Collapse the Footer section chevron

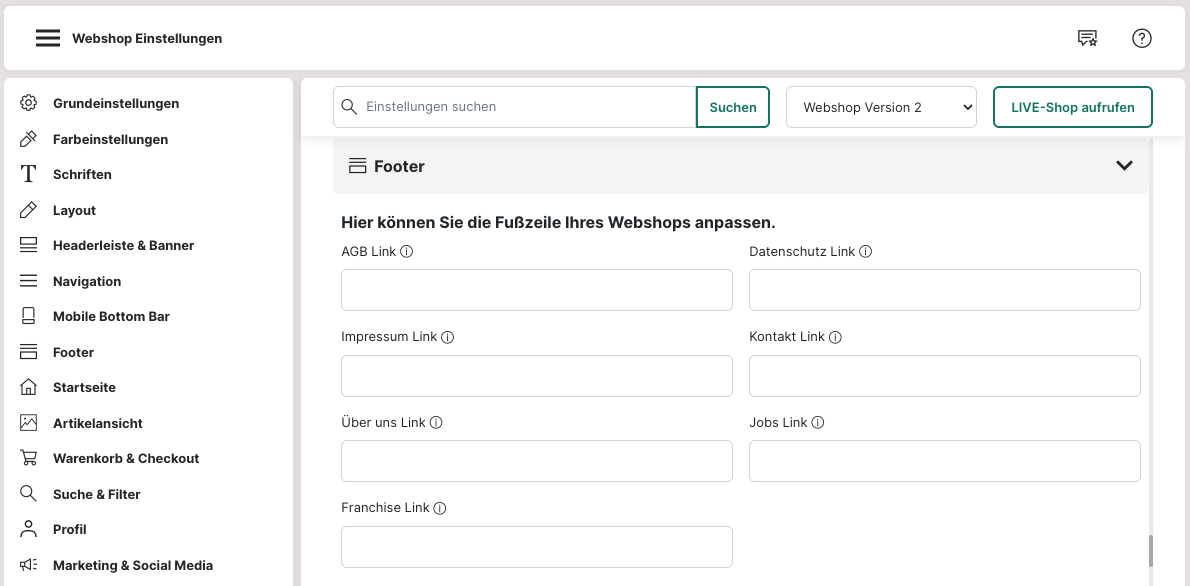click(1124, 166)
